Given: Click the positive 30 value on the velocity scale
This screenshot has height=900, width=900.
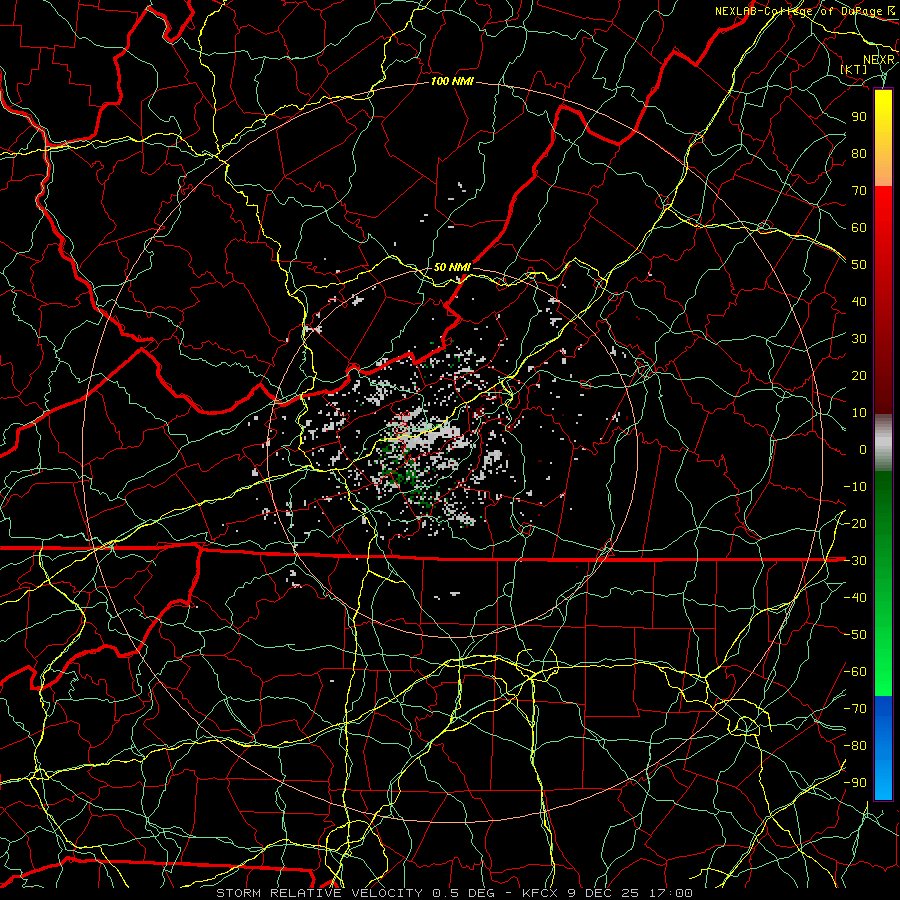Looking at the screenshot, I should pyautogui.click(x=859, y=339).
